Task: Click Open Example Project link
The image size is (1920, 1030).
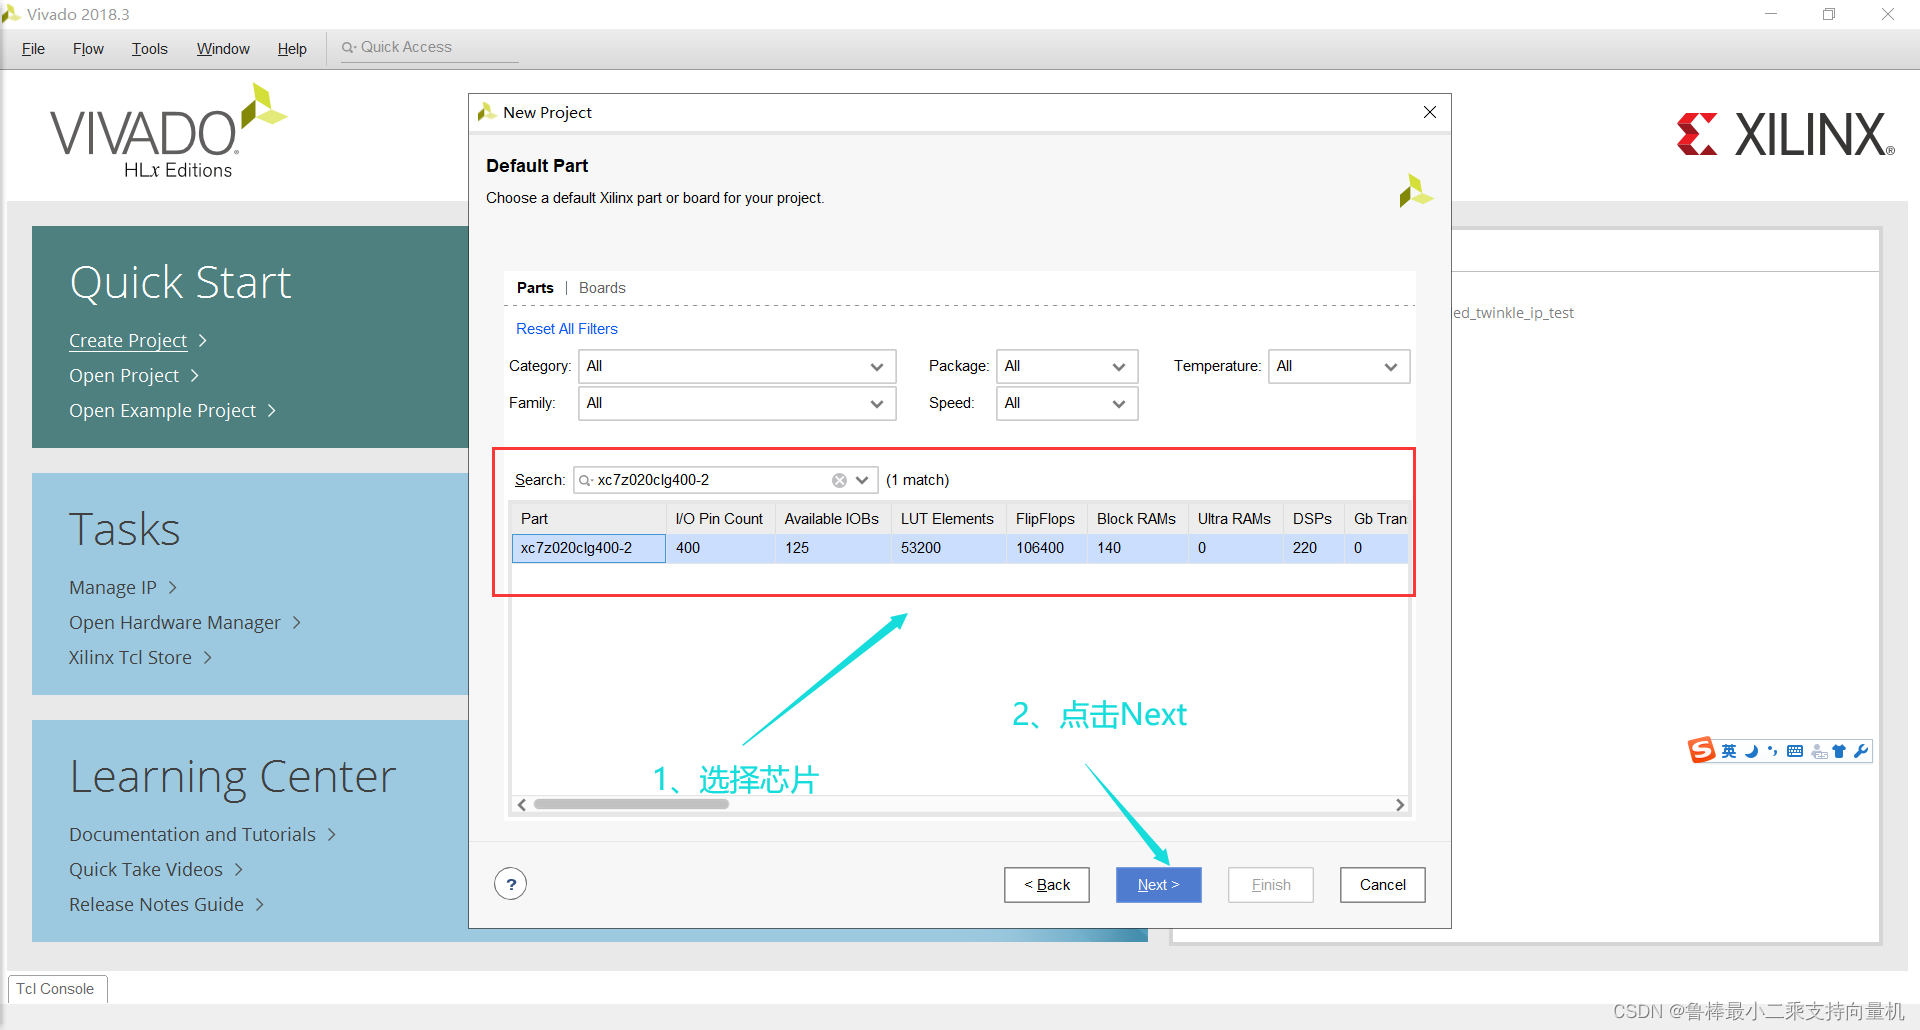Action: pyautogui.click(x=162, y=411)
